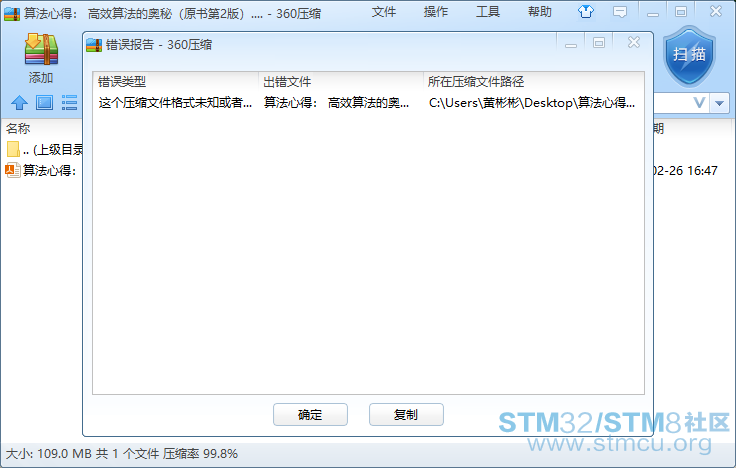The height and width of the screenshot is (468, 736).
Task: Select error text 这个压缩文件格式未知或者...
Action: [176, 103]
